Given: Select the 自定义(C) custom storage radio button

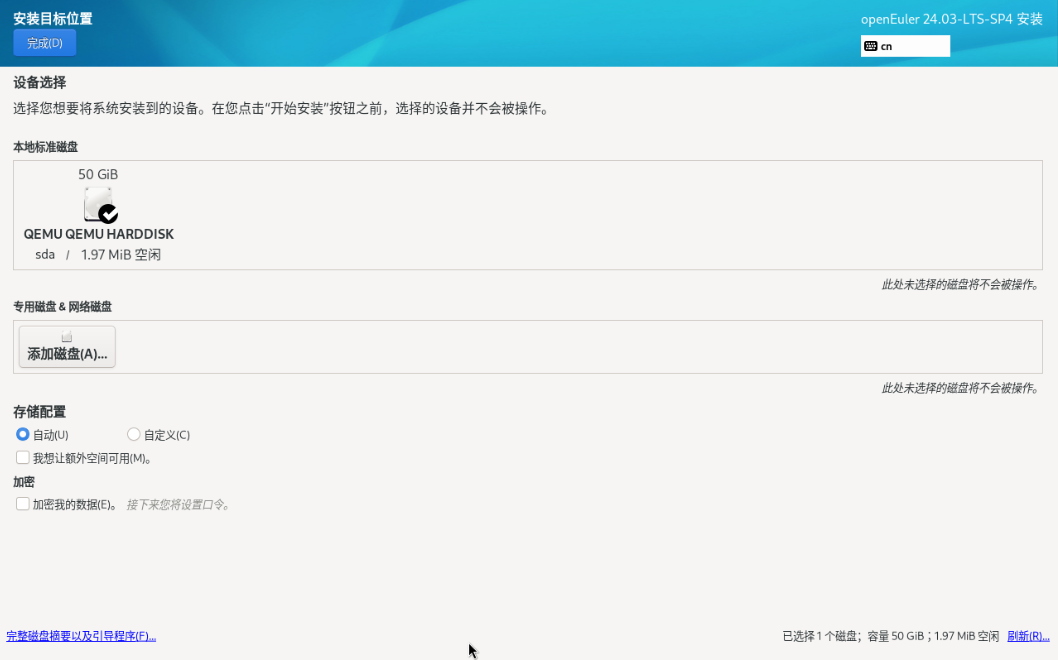Looking at the screenshot, I should coord(134,434).
